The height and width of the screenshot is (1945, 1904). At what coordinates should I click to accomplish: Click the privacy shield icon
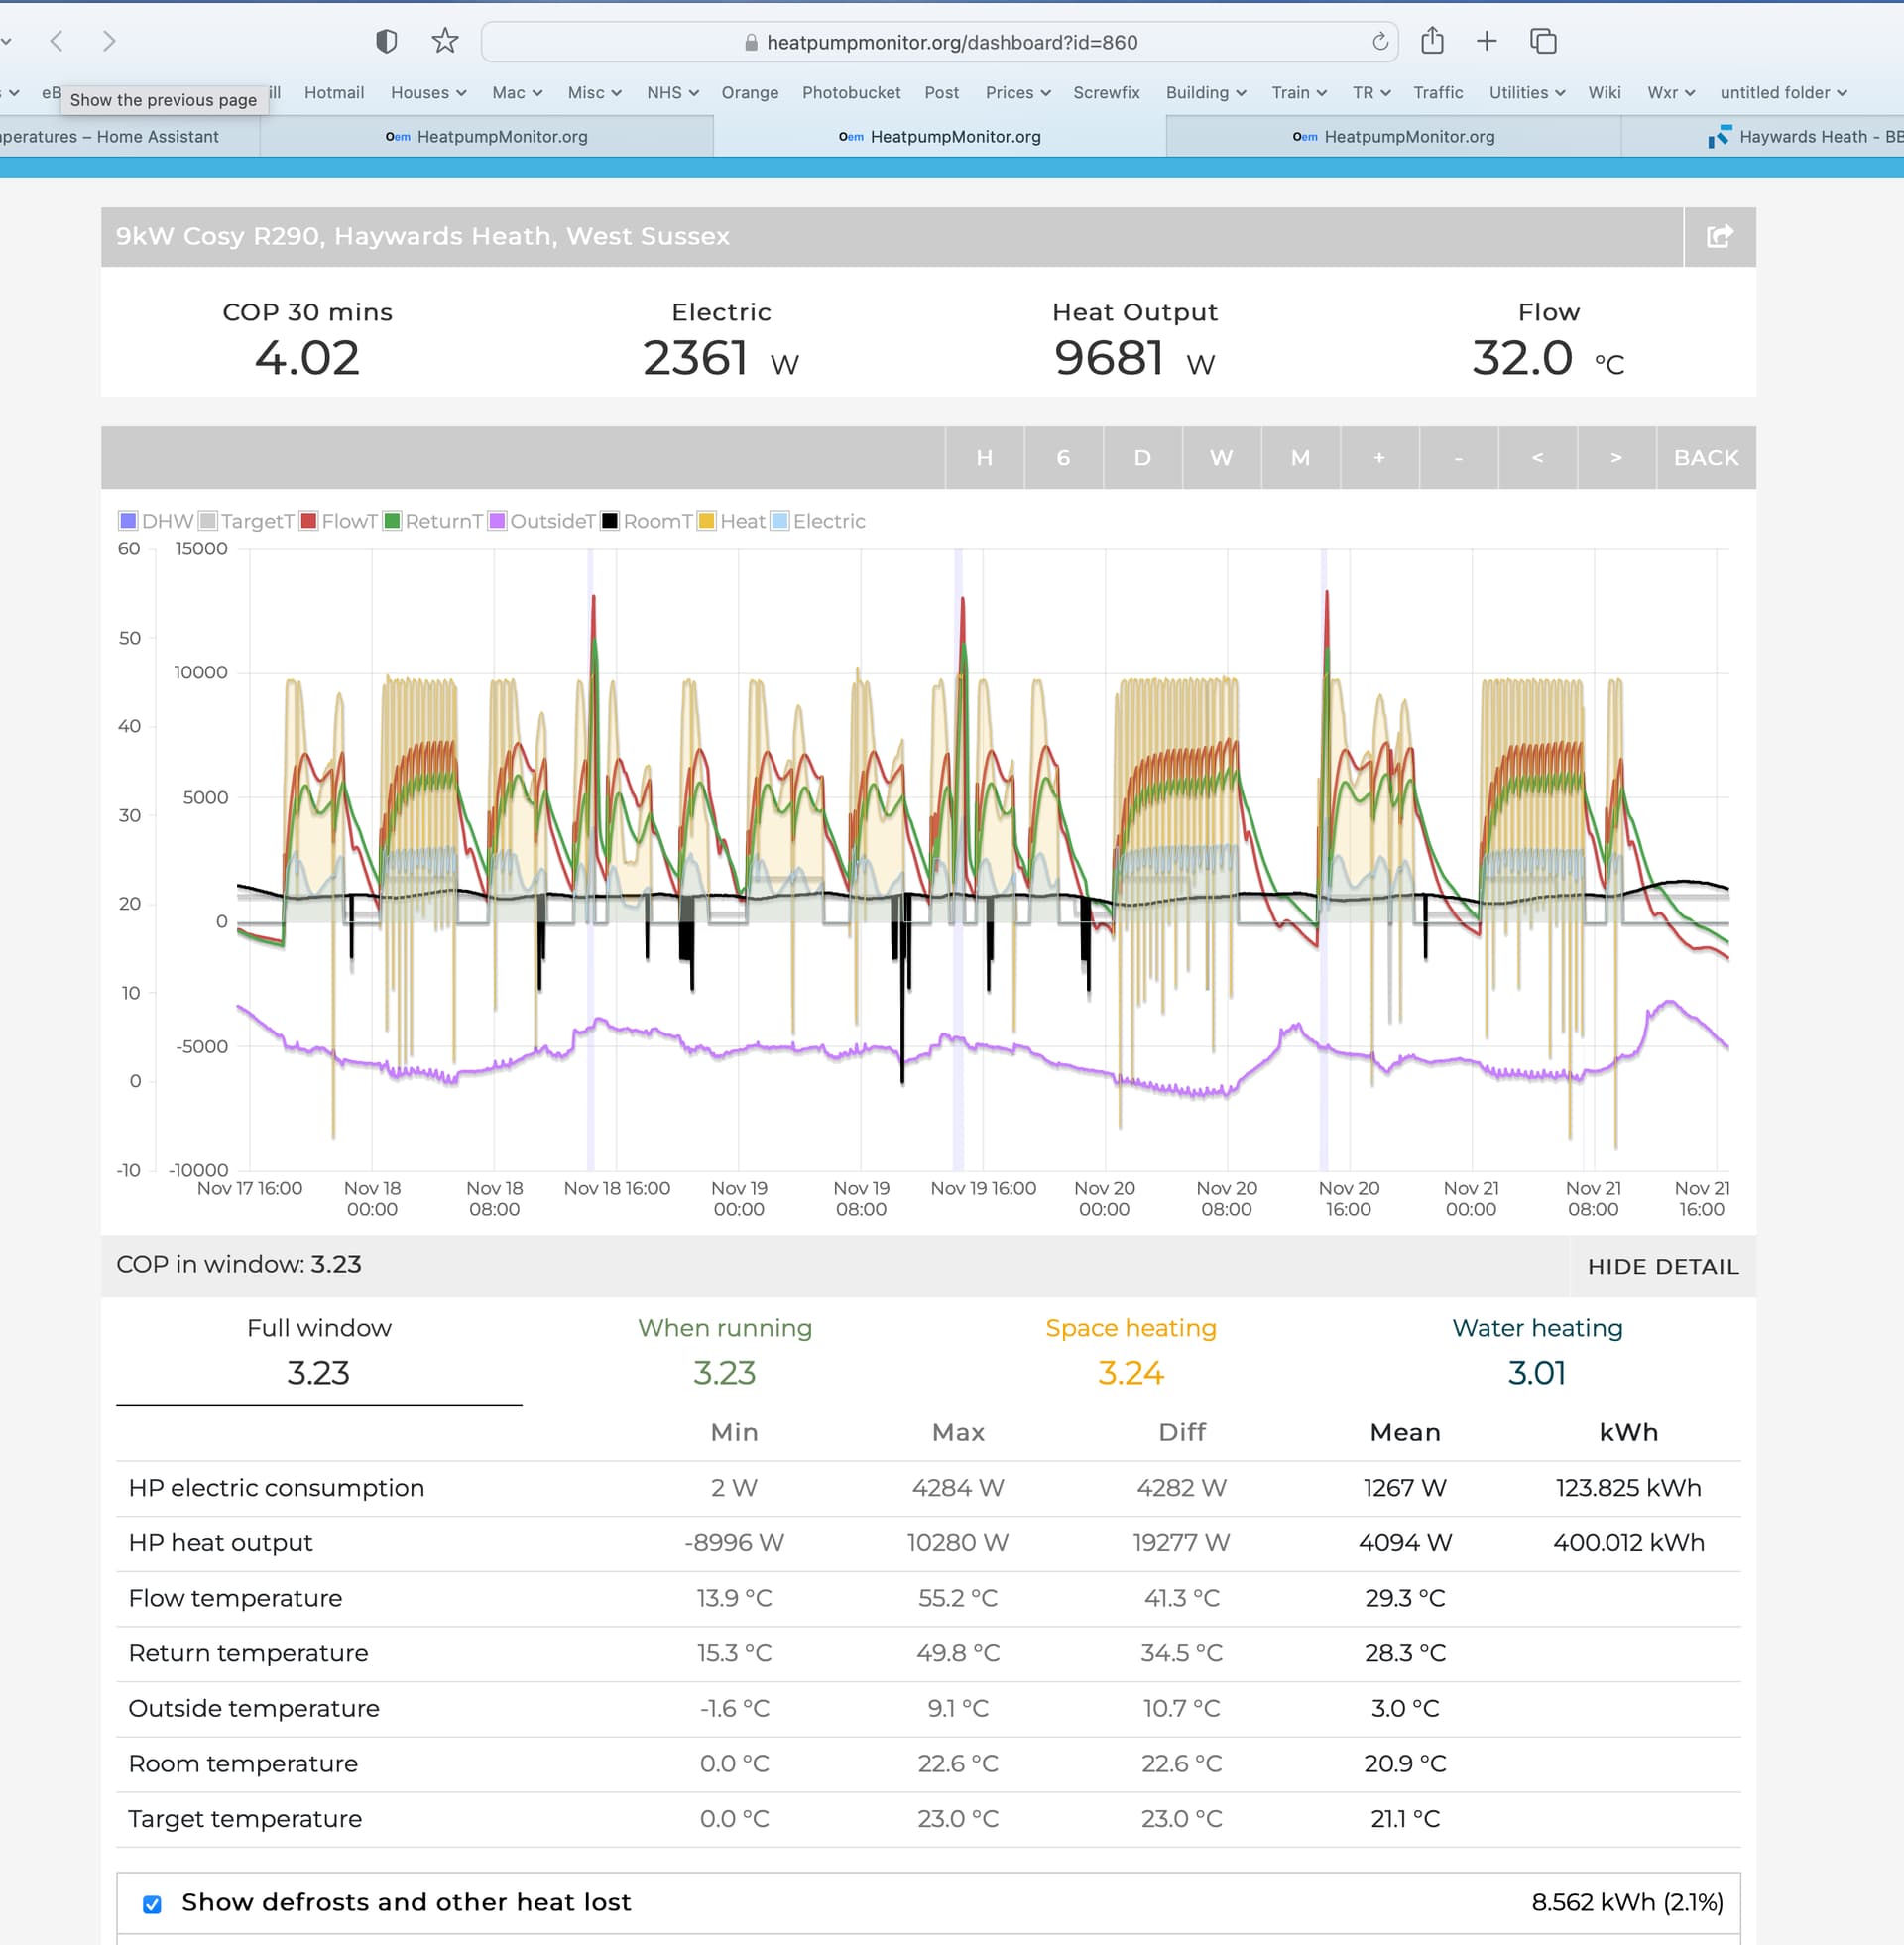coord(386,41)
